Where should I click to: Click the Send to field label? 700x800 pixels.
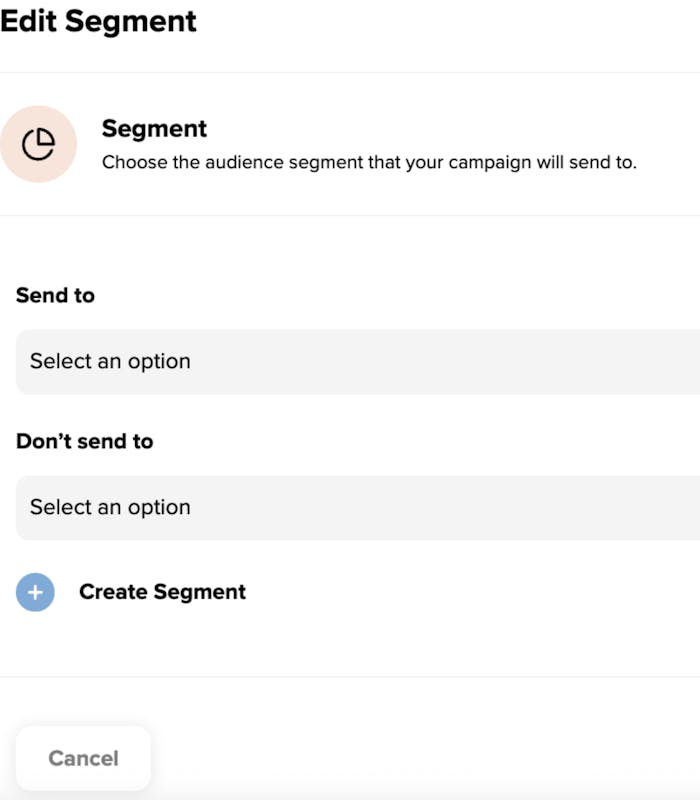click(55, 296)
